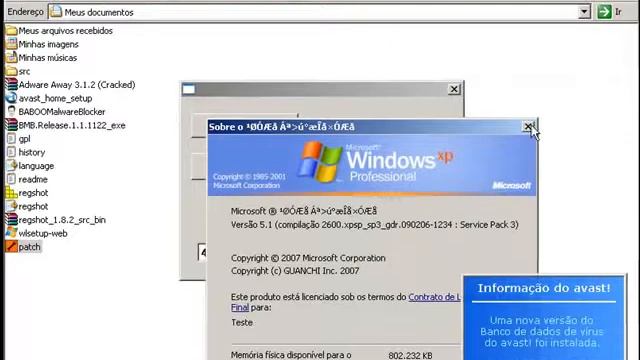Click the 'avast_home_setup' file name
640x360 pixels.
56,98
